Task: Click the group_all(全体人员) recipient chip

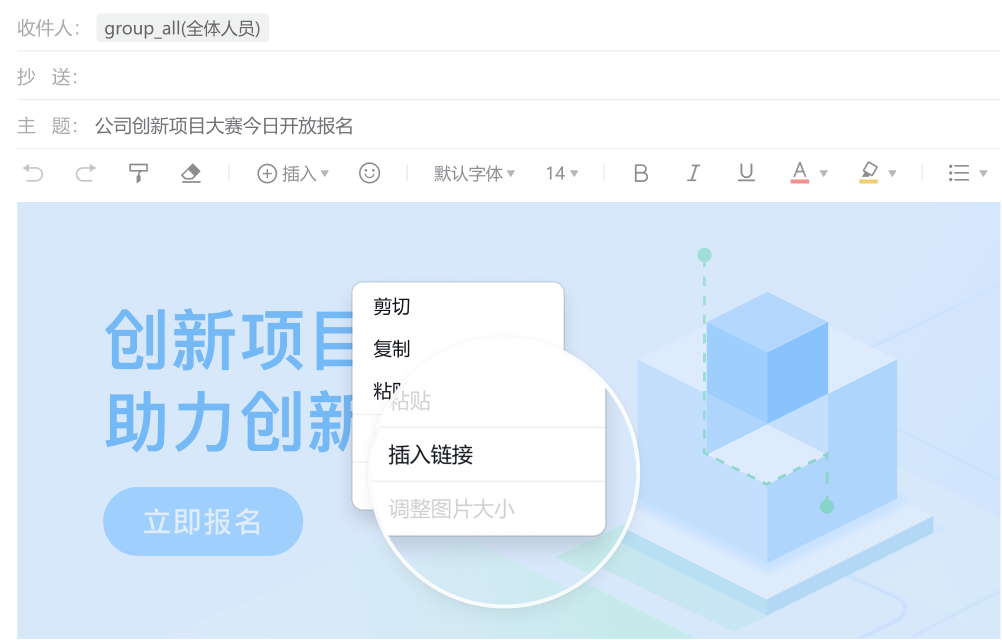Action: (x=182, y=28)
